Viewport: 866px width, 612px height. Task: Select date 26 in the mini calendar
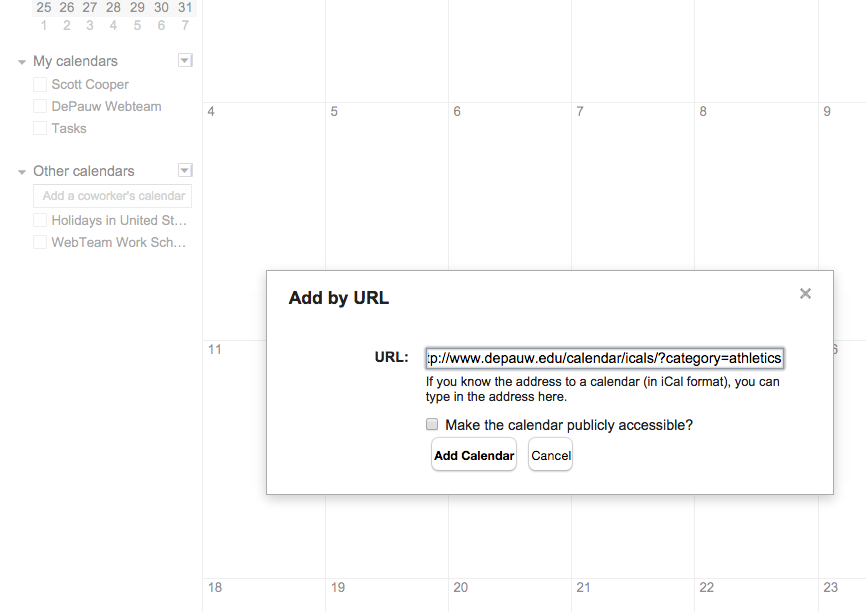pos(67,8)
